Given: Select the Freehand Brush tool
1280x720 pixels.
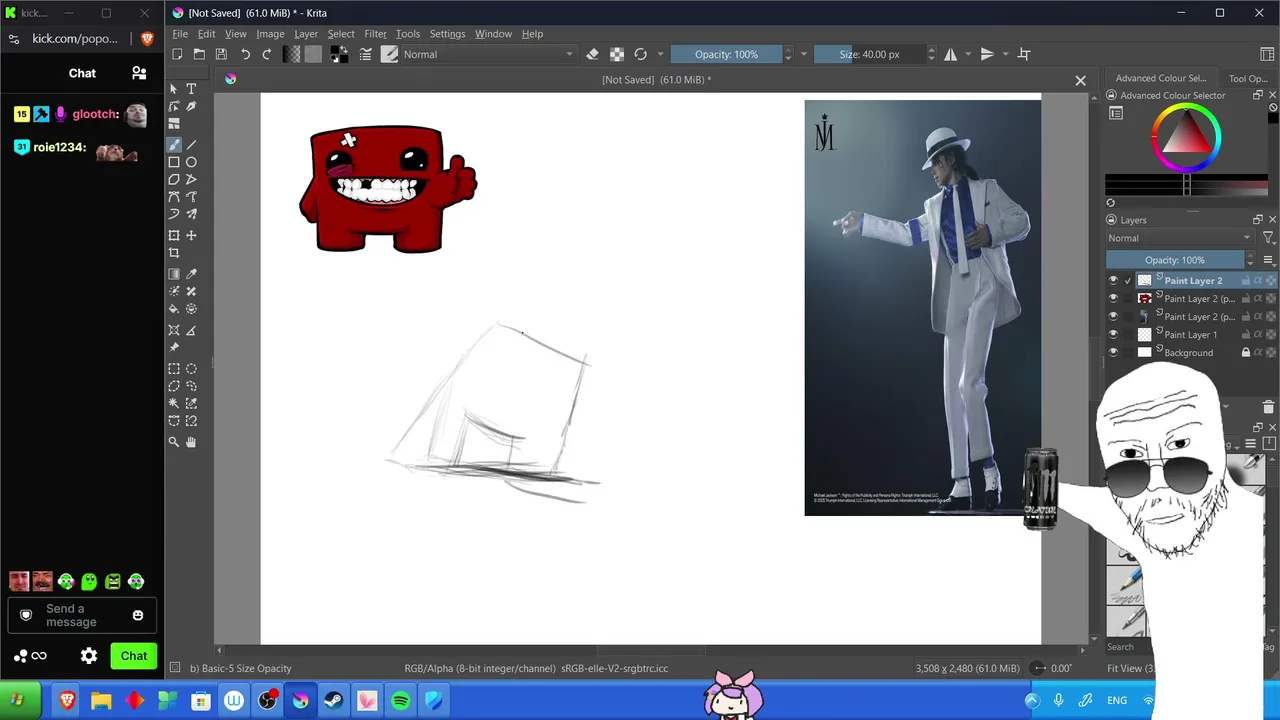Looking at the screenshot, I should coord(174,145).
